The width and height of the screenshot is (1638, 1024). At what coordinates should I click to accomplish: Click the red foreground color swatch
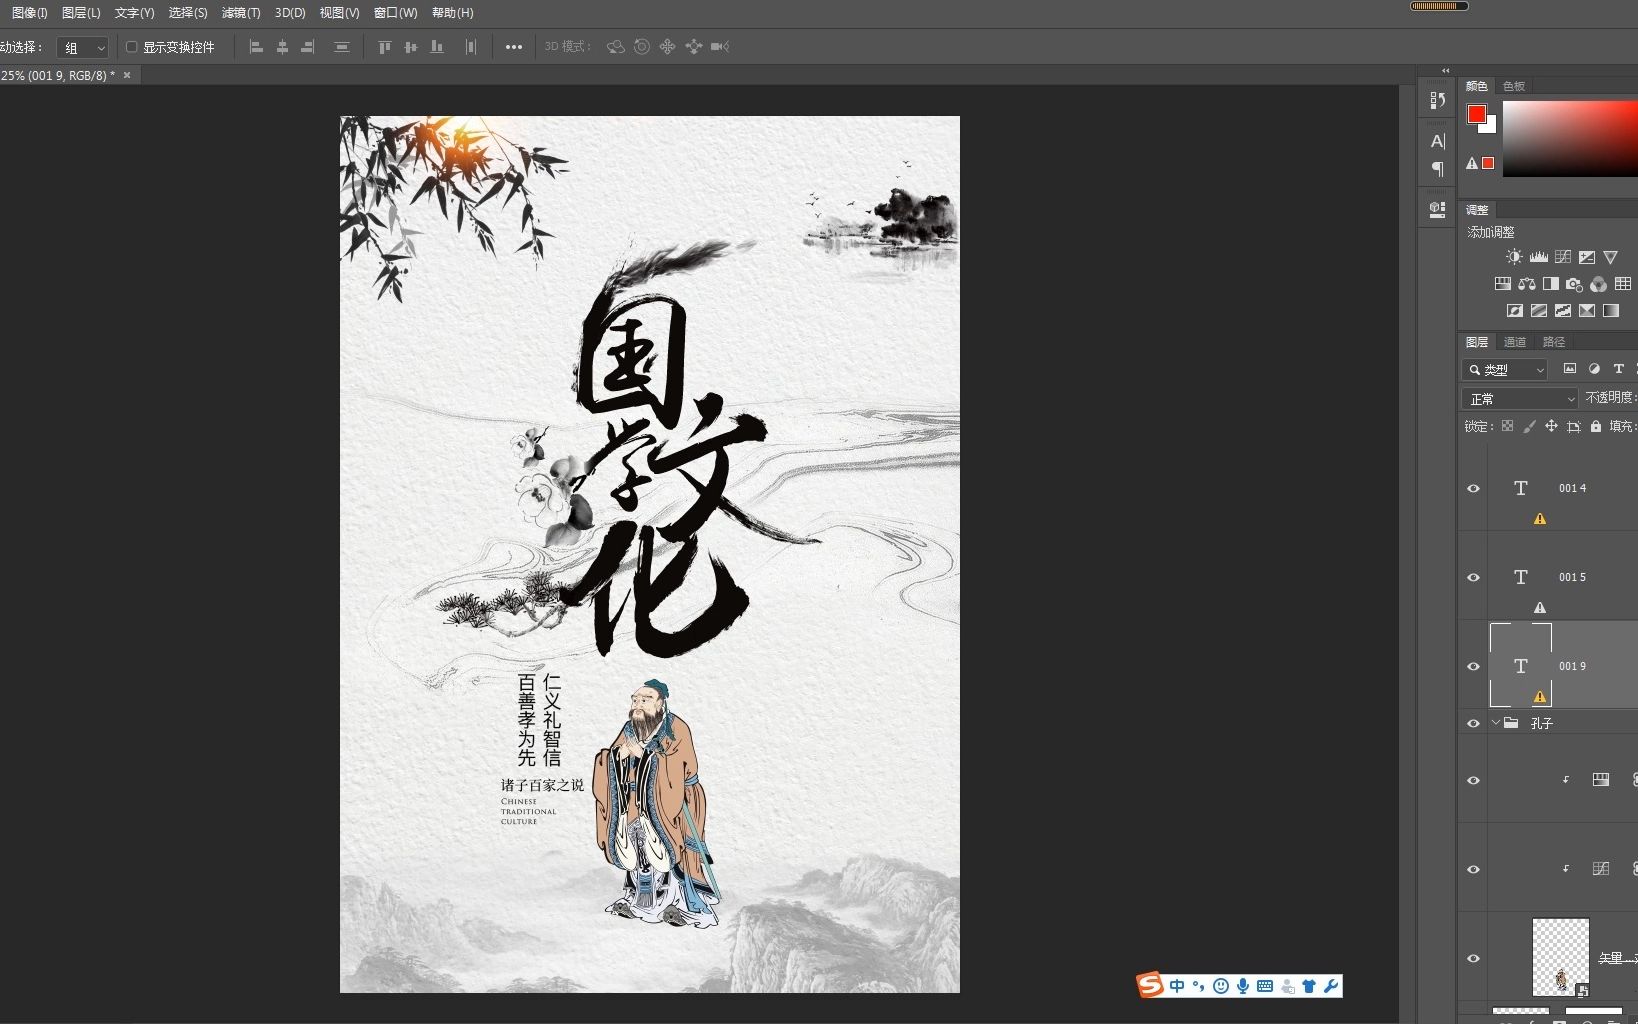[1476, 114]
